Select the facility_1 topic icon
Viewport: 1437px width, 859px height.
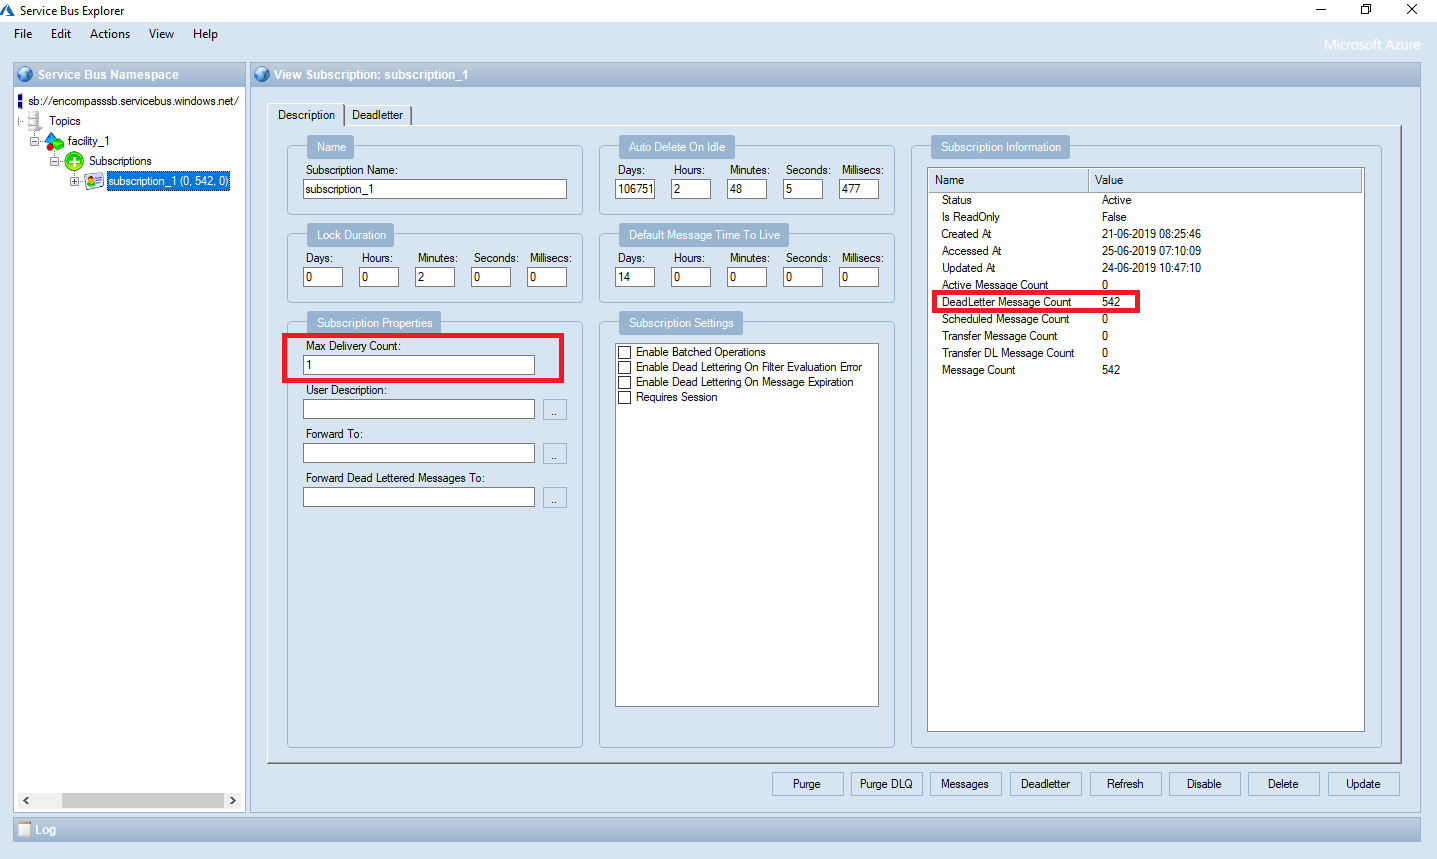pyautogui.click(x=53, y=141)
